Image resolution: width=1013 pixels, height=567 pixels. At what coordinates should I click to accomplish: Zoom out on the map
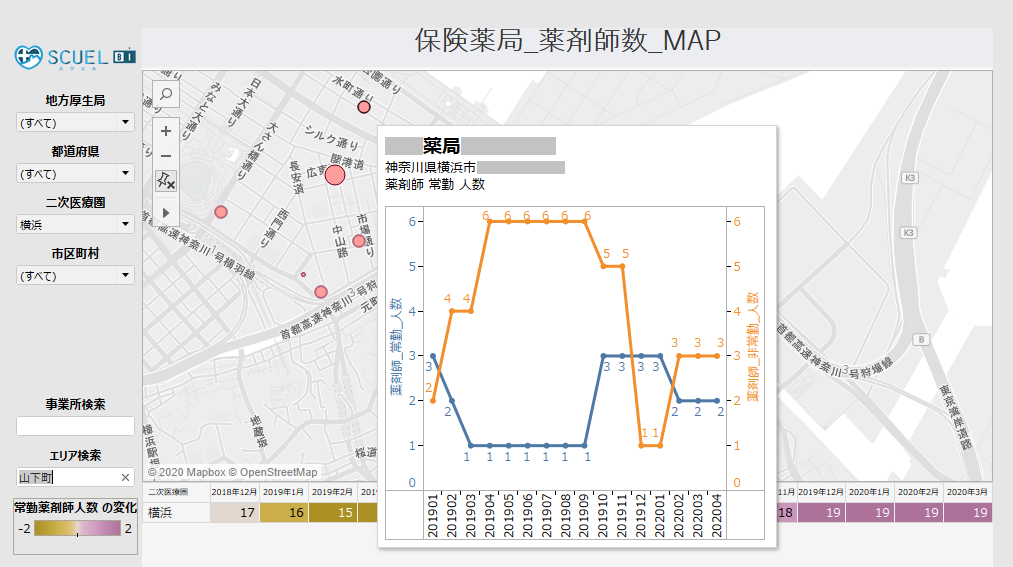pyautogui.click(x=166, y=156)
